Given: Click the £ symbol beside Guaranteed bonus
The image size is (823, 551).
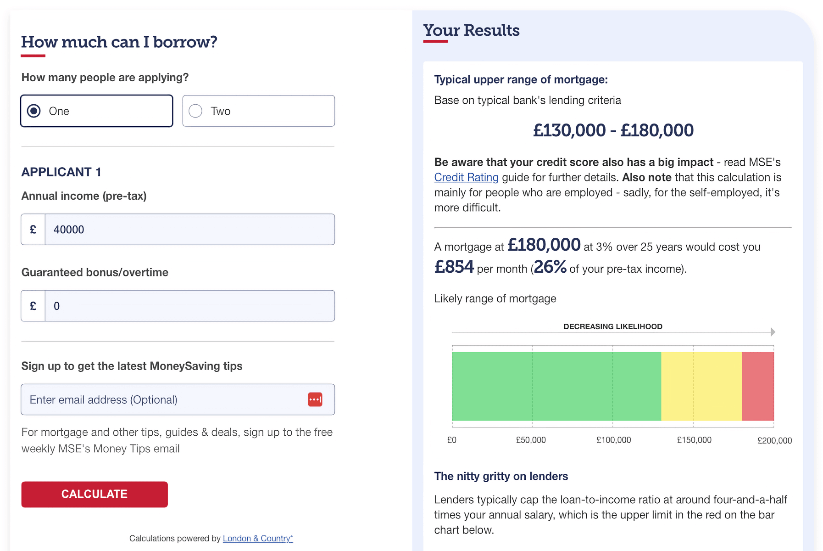Looking at the screenshot, I should [x=33, y=306].
